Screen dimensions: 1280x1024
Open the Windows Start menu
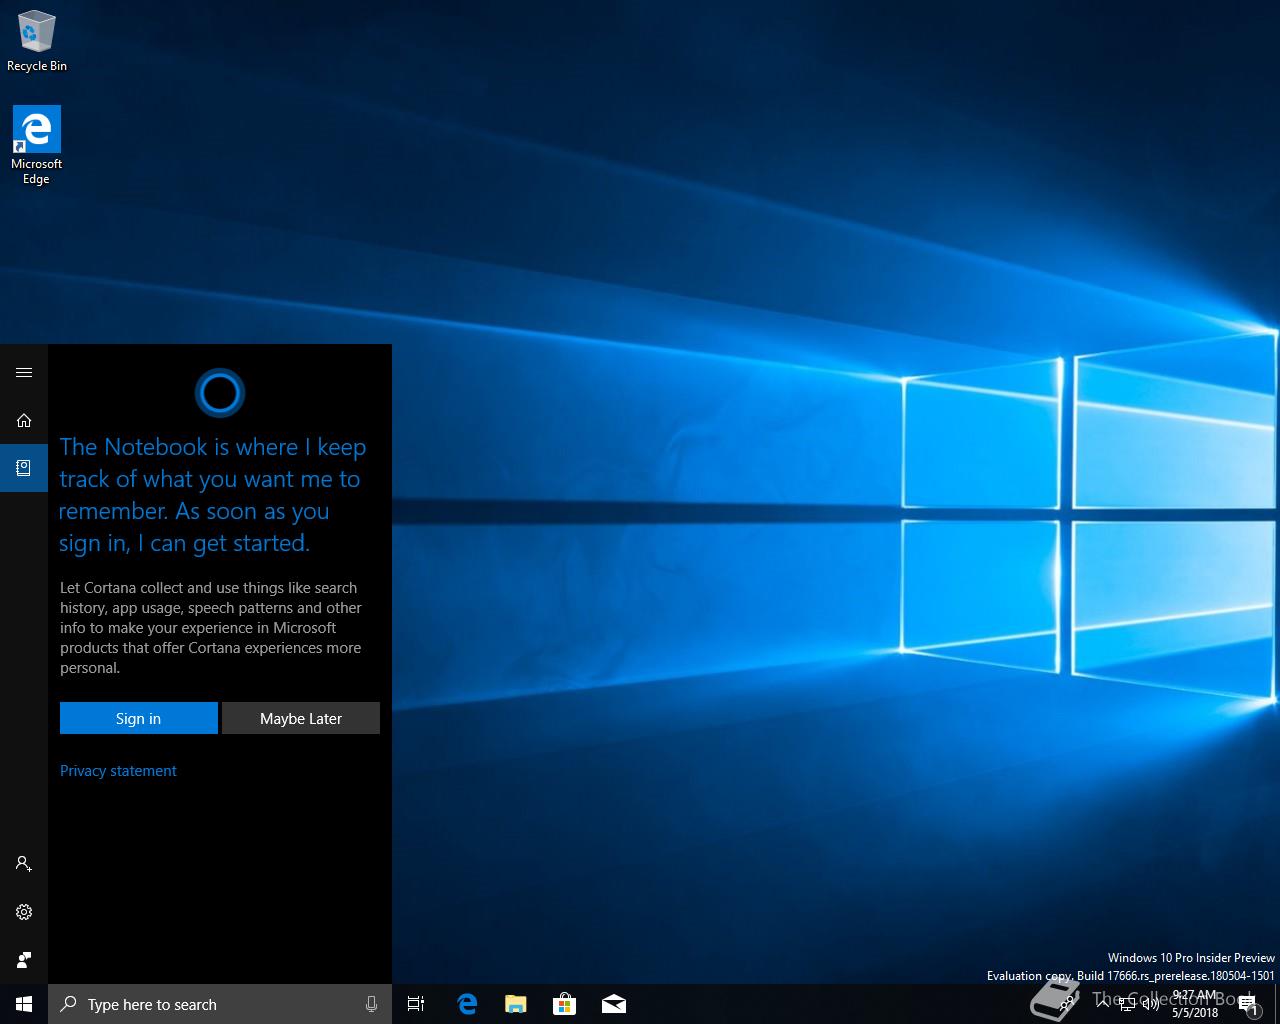[24, 1004]
